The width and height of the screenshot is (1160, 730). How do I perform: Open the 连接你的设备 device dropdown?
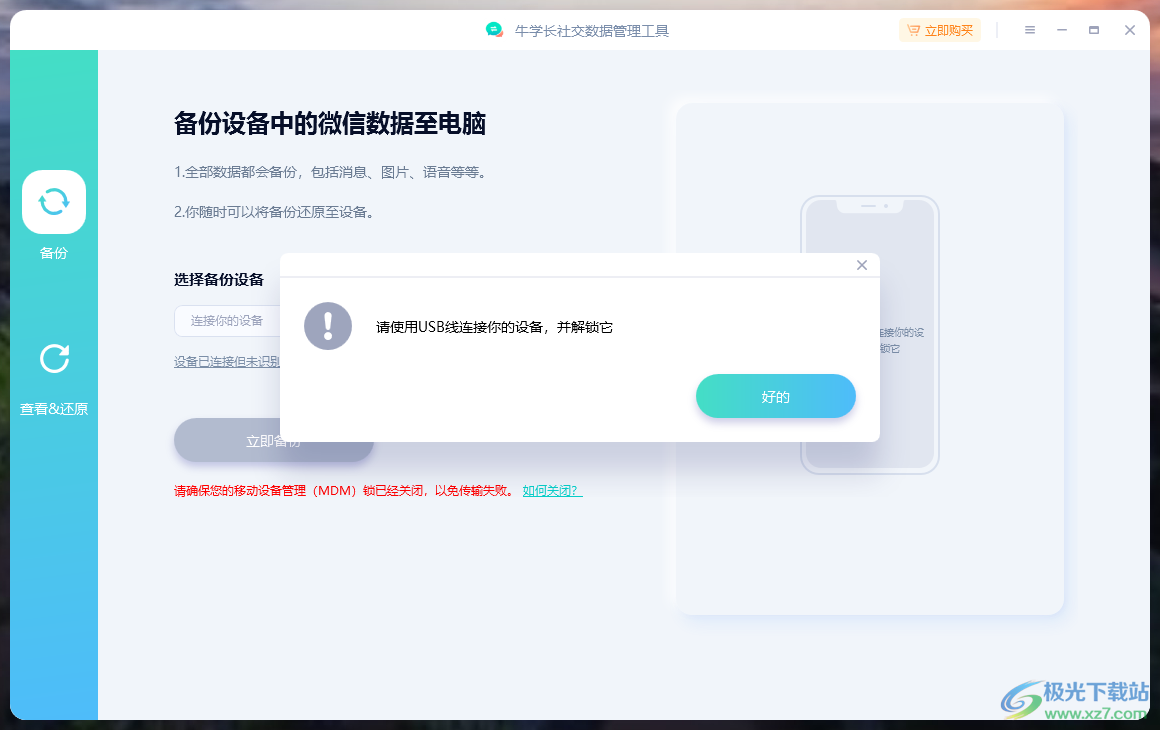click(x=228, y=321)
